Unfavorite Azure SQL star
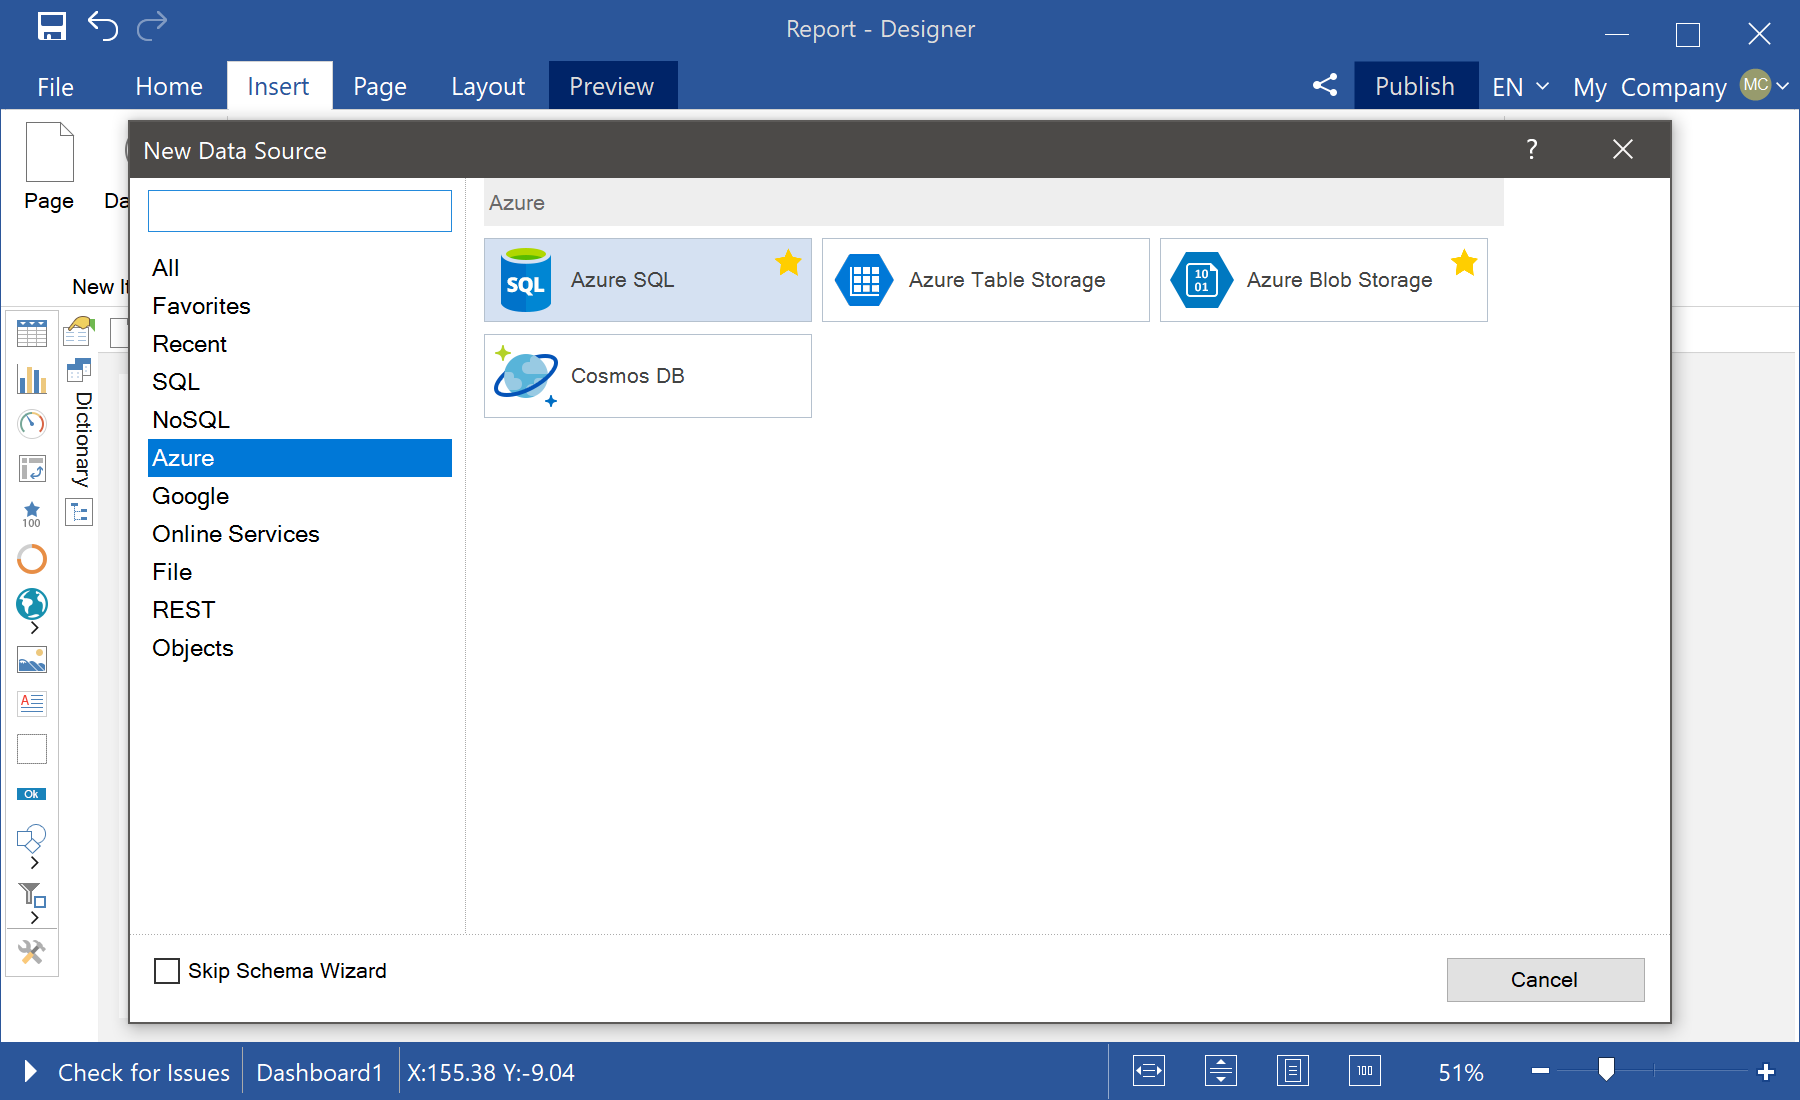 [x=788, y=263]
